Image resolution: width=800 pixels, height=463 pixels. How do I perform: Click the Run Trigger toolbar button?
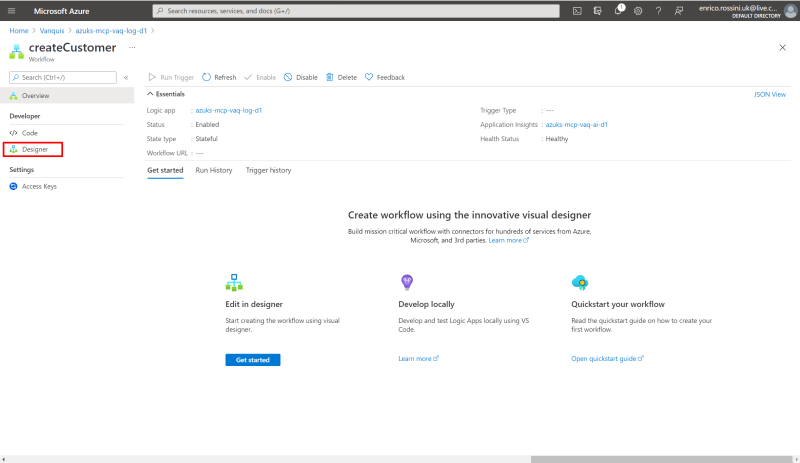171,78
